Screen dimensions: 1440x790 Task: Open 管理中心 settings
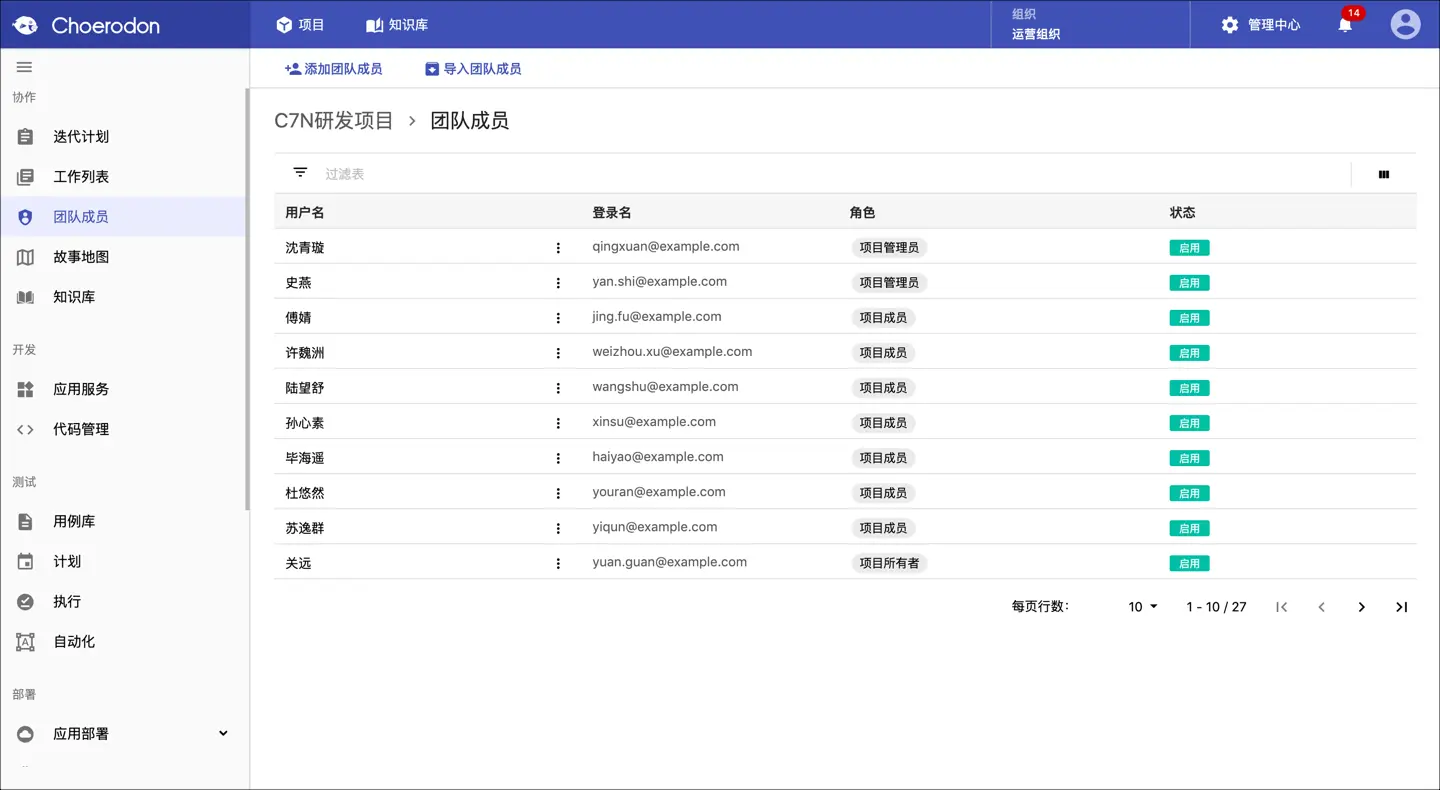click(1261, 25)
